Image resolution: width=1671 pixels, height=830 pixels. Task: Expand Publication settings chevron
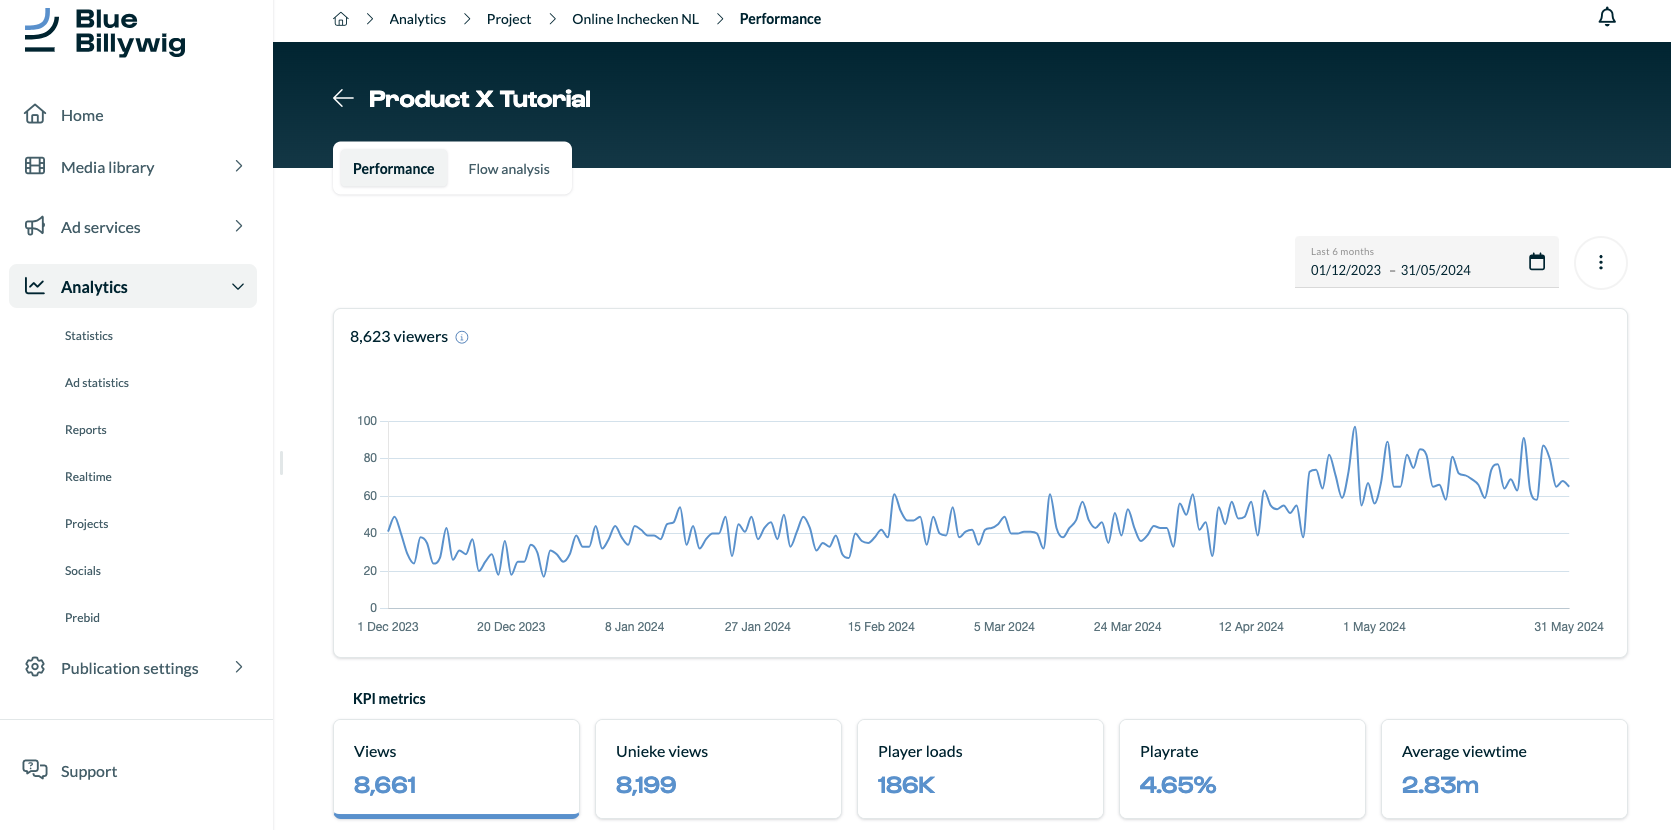pyautogui.click(x=238, y=667)
